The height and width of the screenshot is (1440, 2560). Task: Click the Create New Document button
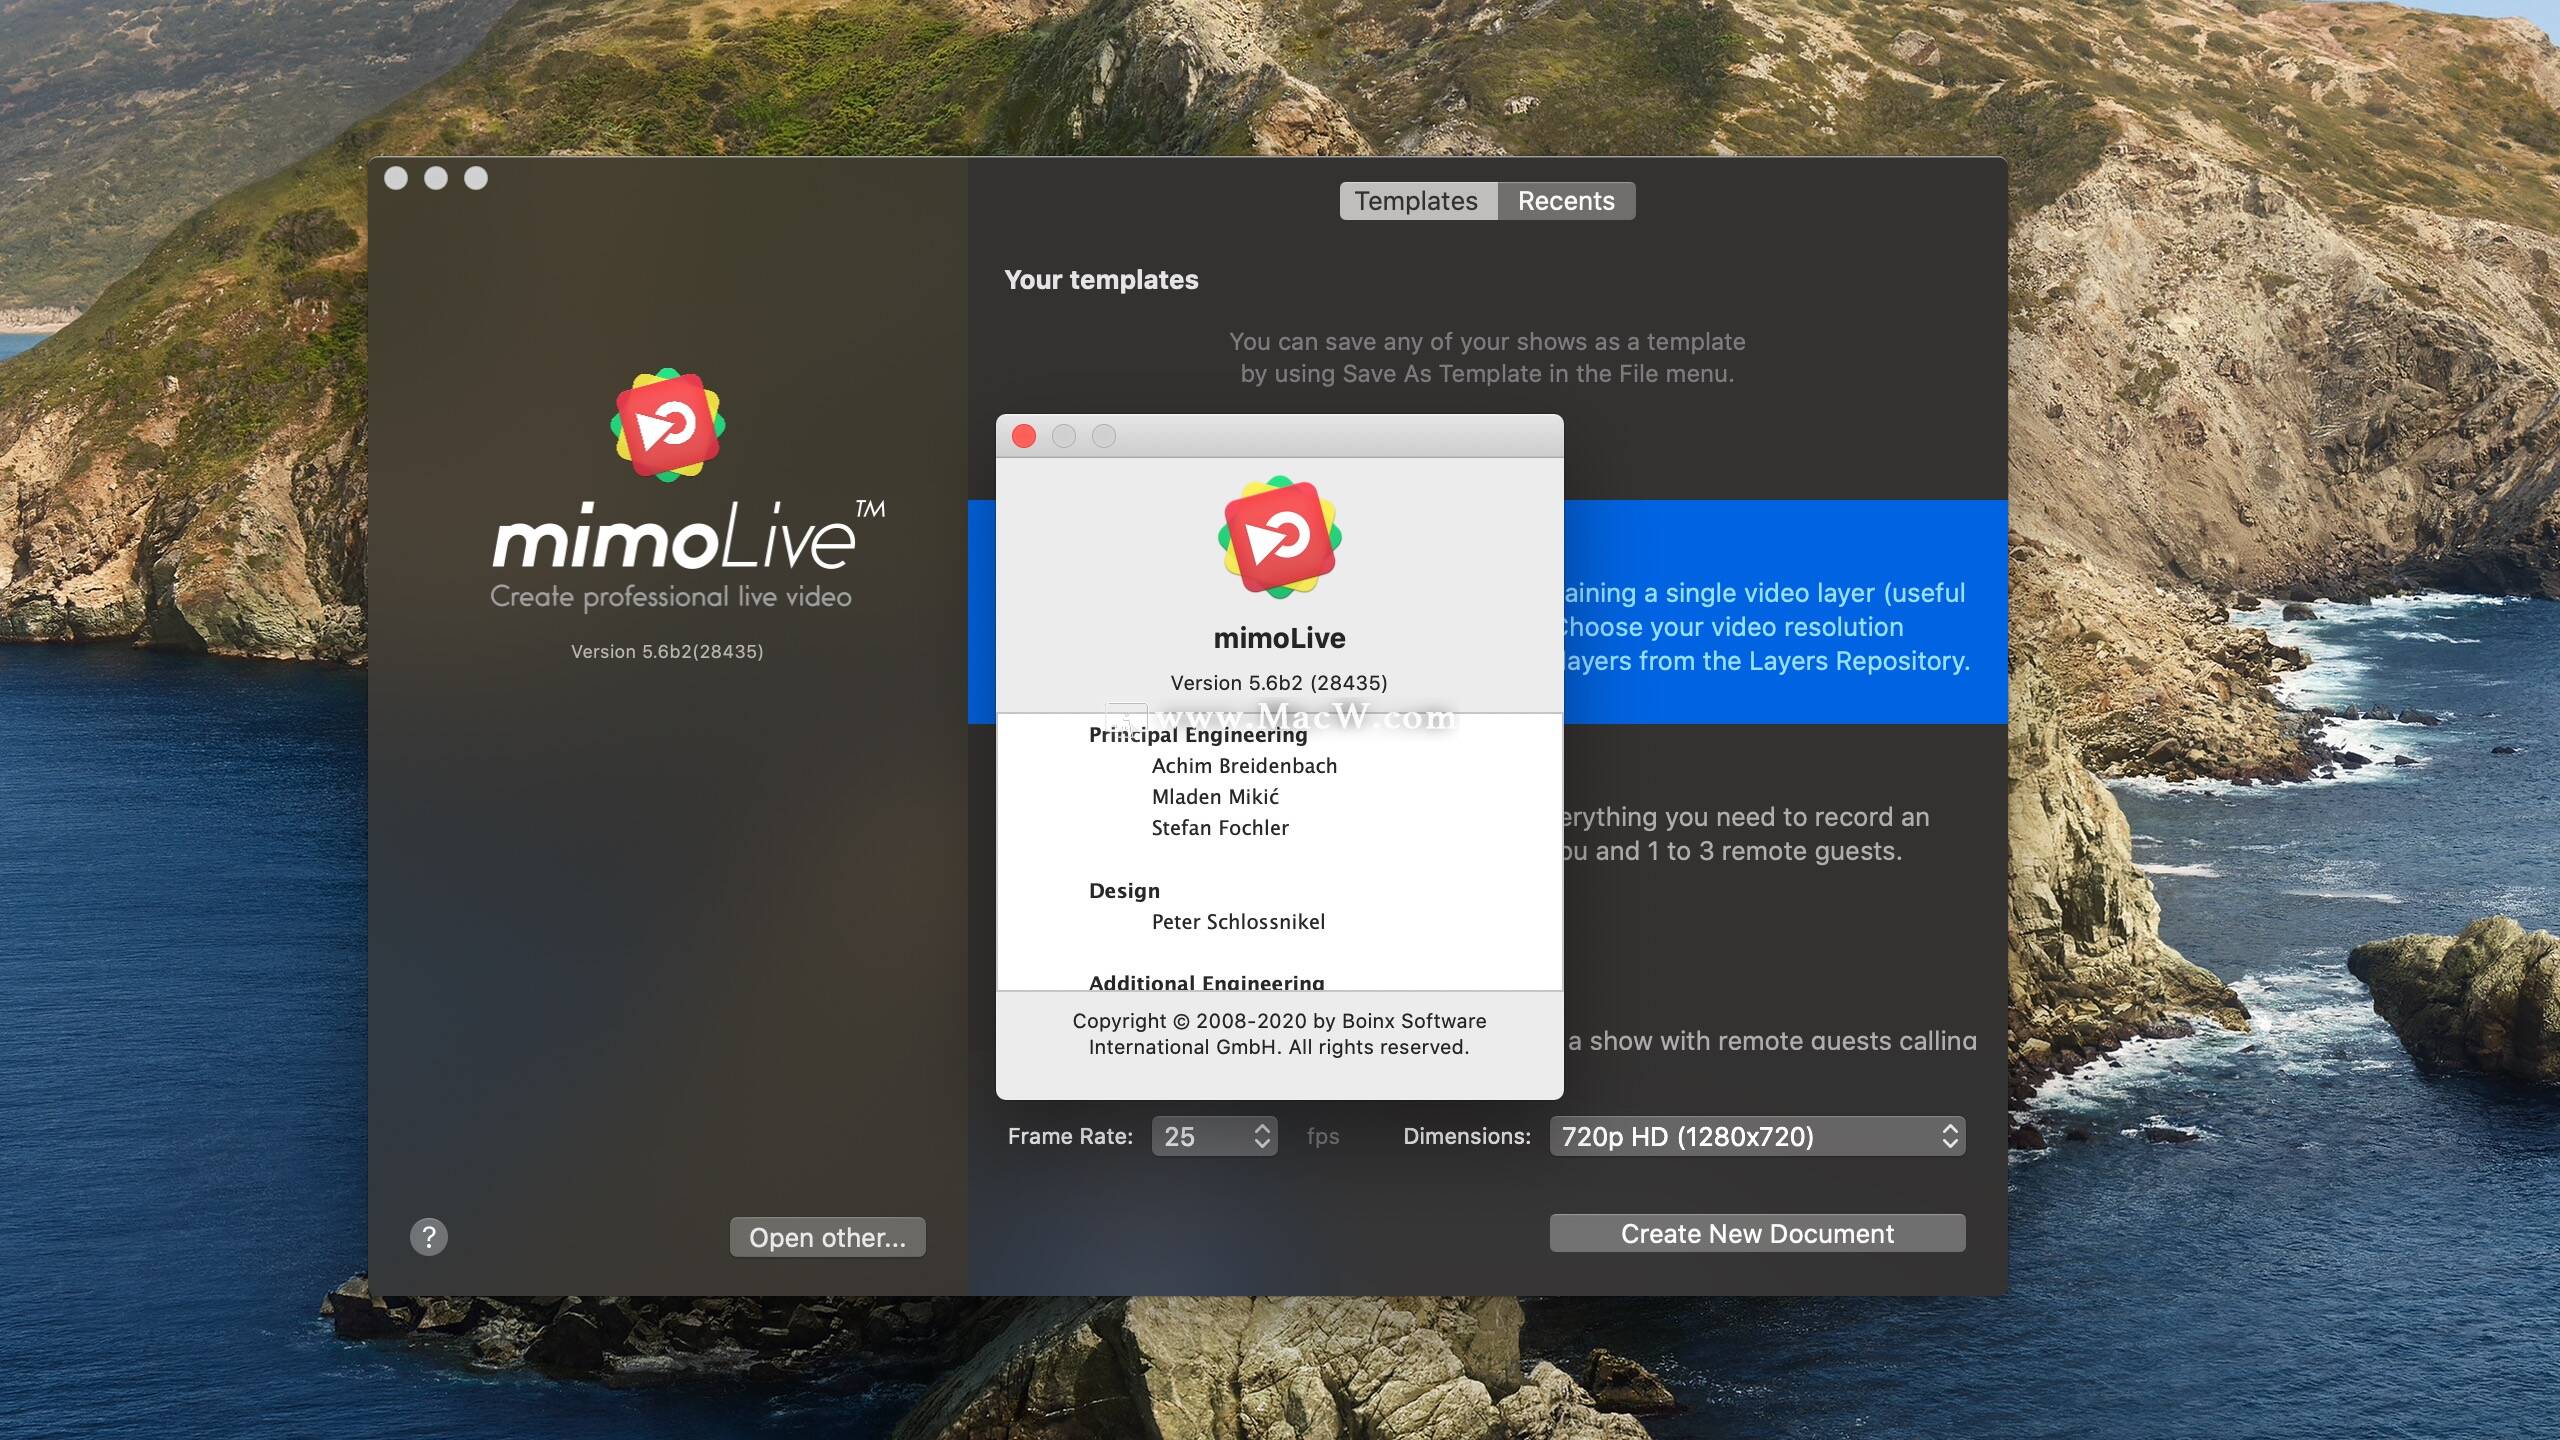pyautogui.click(x=1755, y=1233)
